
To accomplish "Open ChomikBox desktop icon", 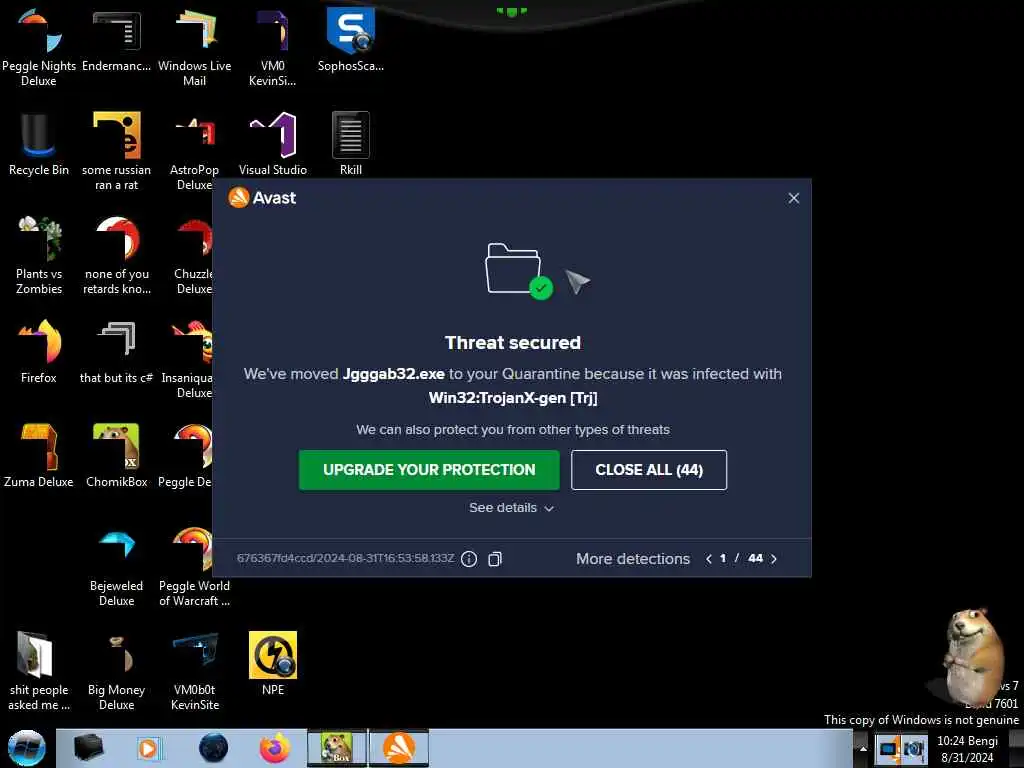I will pyautogui.click(x=116, y=456).
